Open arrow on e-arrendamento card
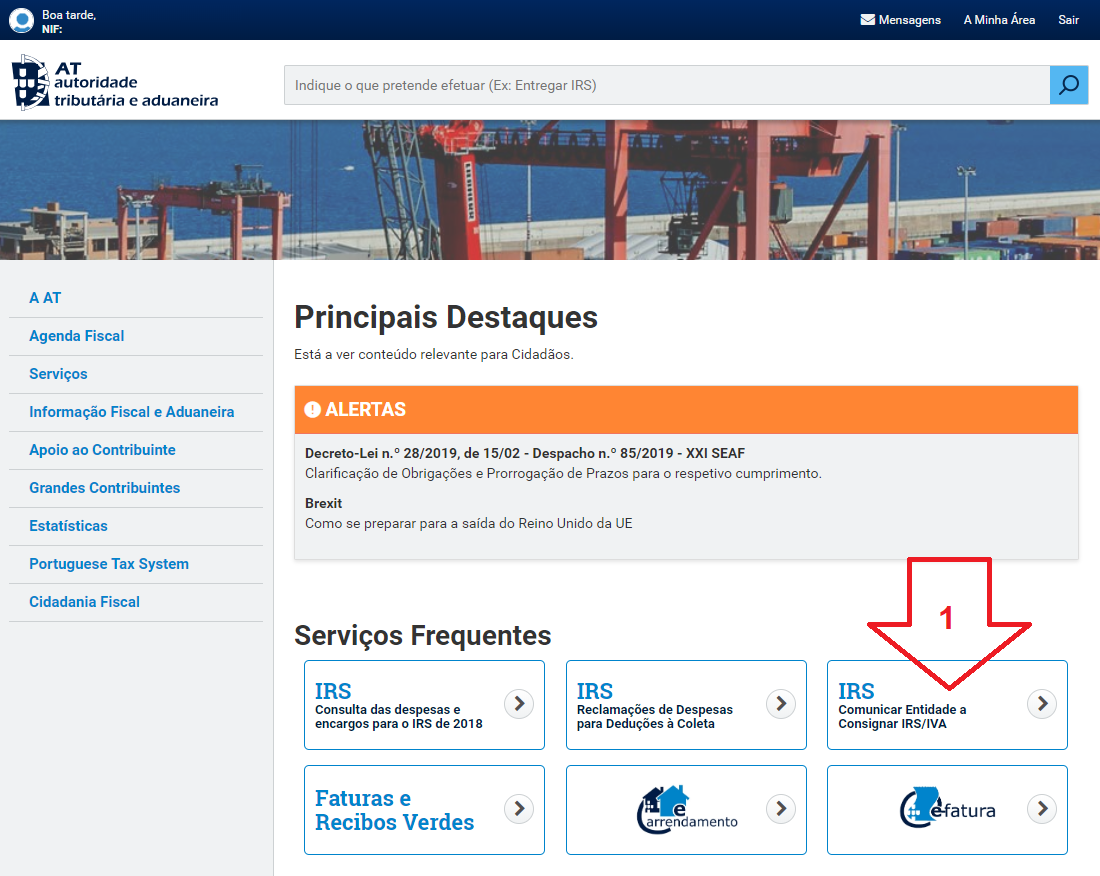 click(781, 809)
